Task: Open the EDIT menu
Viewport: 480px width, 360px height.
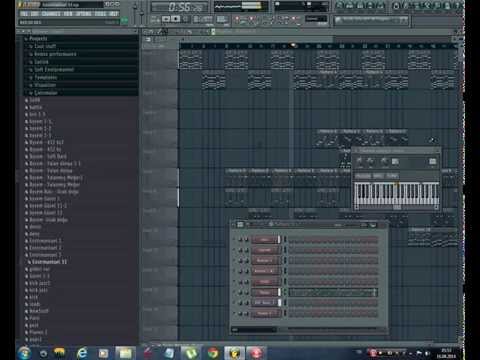Action: (35, 14)
